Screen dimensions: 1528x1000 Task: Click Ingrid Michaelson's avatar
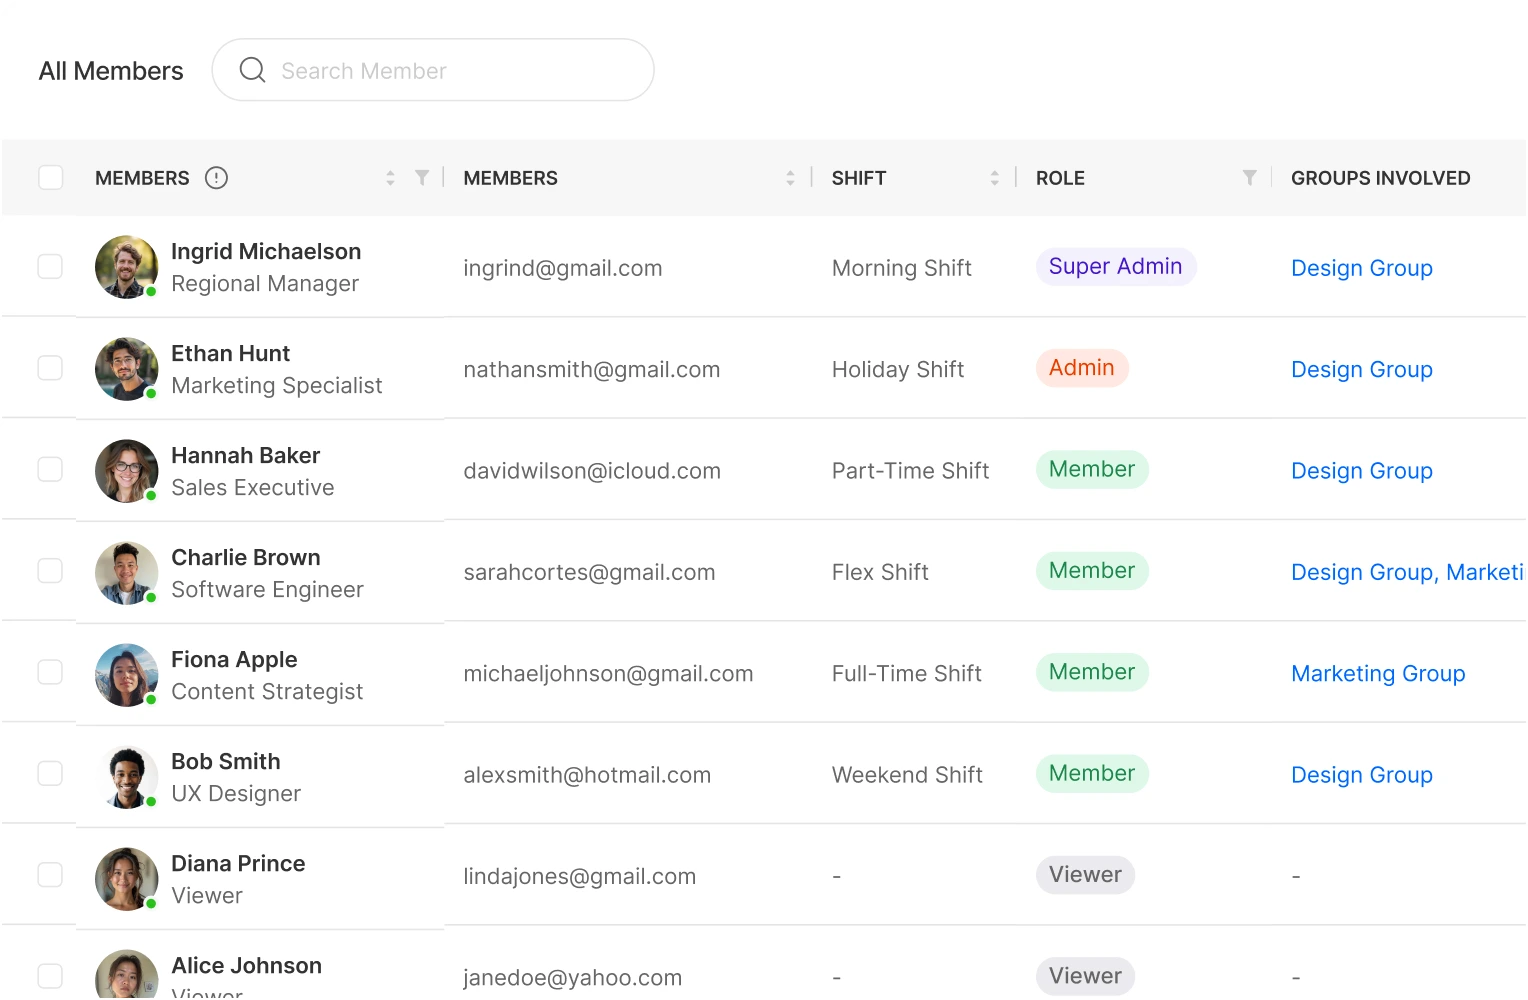(126, 267)
